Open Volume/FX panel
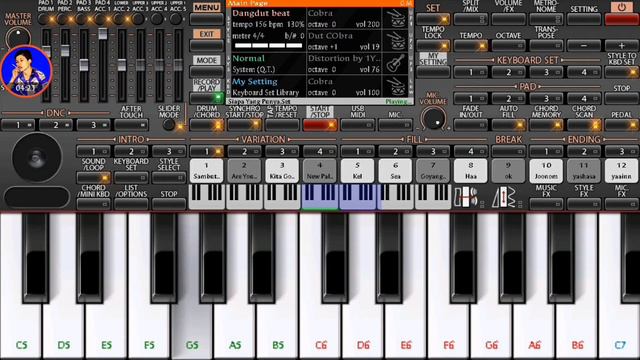The height and width of the screenshot is (360, 640). click(x=509, y=19)
